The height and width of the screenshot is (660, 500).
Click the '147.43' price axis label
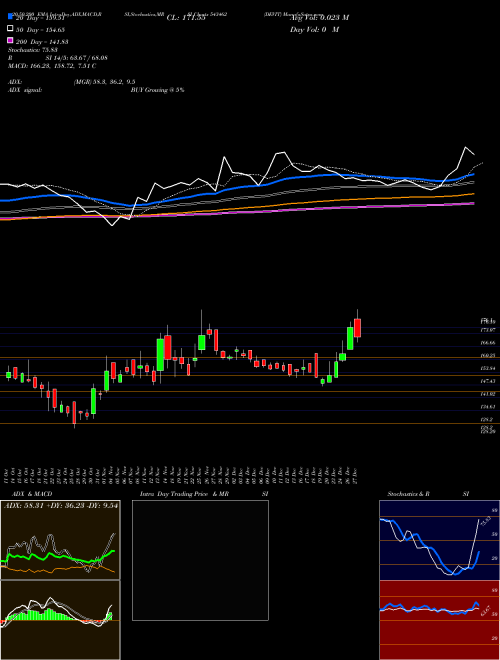(488, 381)
